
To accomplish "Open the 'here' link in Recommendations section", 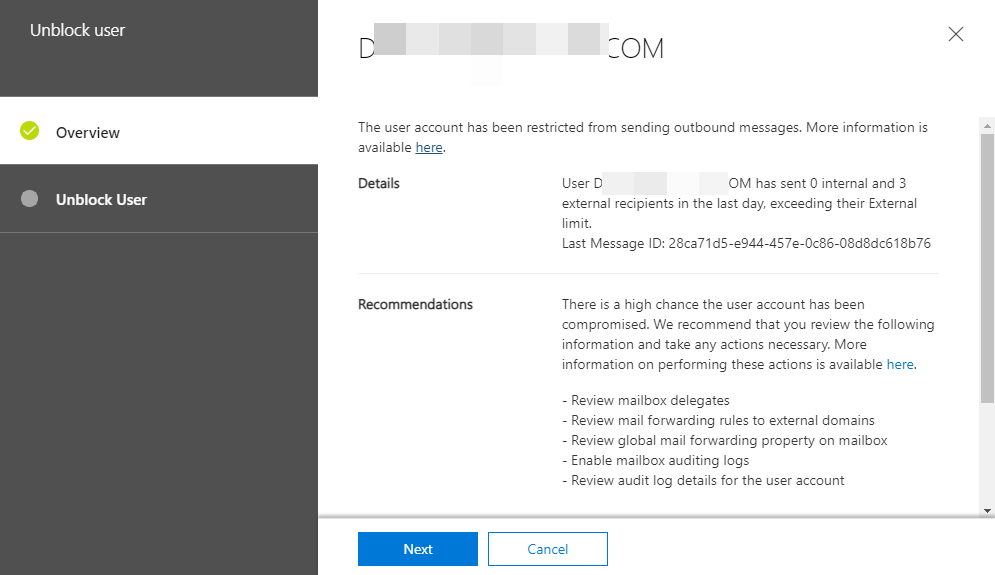I will (900, 364).
